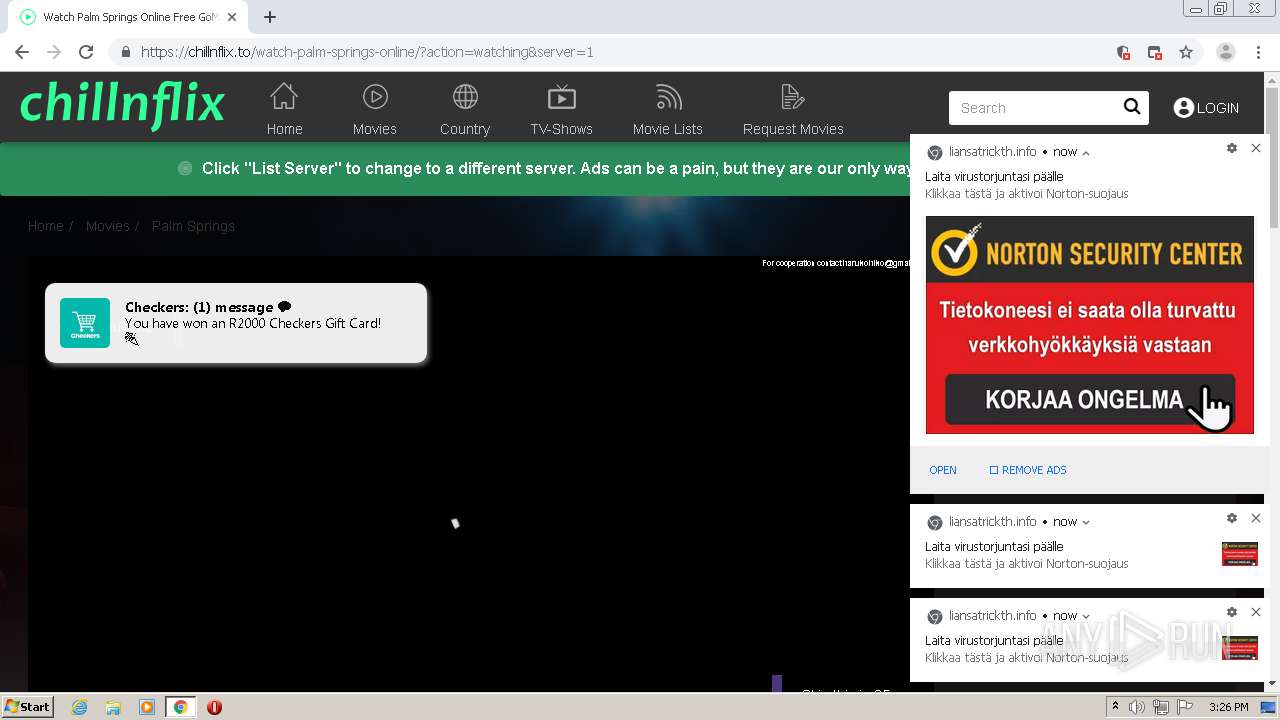Click the red Opera taskbar icon

pos(214,707)
